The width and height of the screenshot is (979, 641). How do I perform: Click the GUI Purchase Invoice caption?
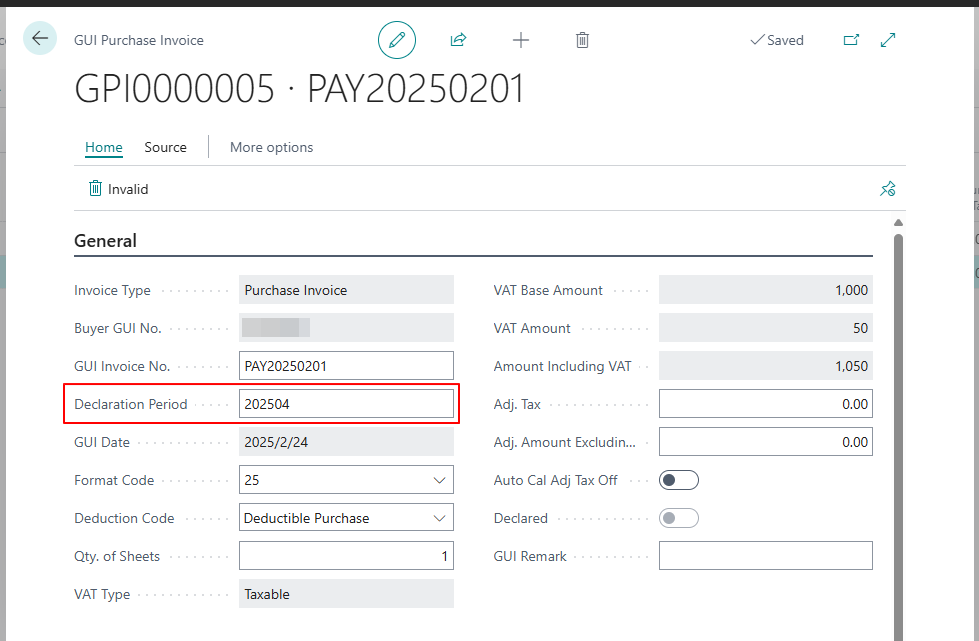pyautogui.click(x=139, y=41)
